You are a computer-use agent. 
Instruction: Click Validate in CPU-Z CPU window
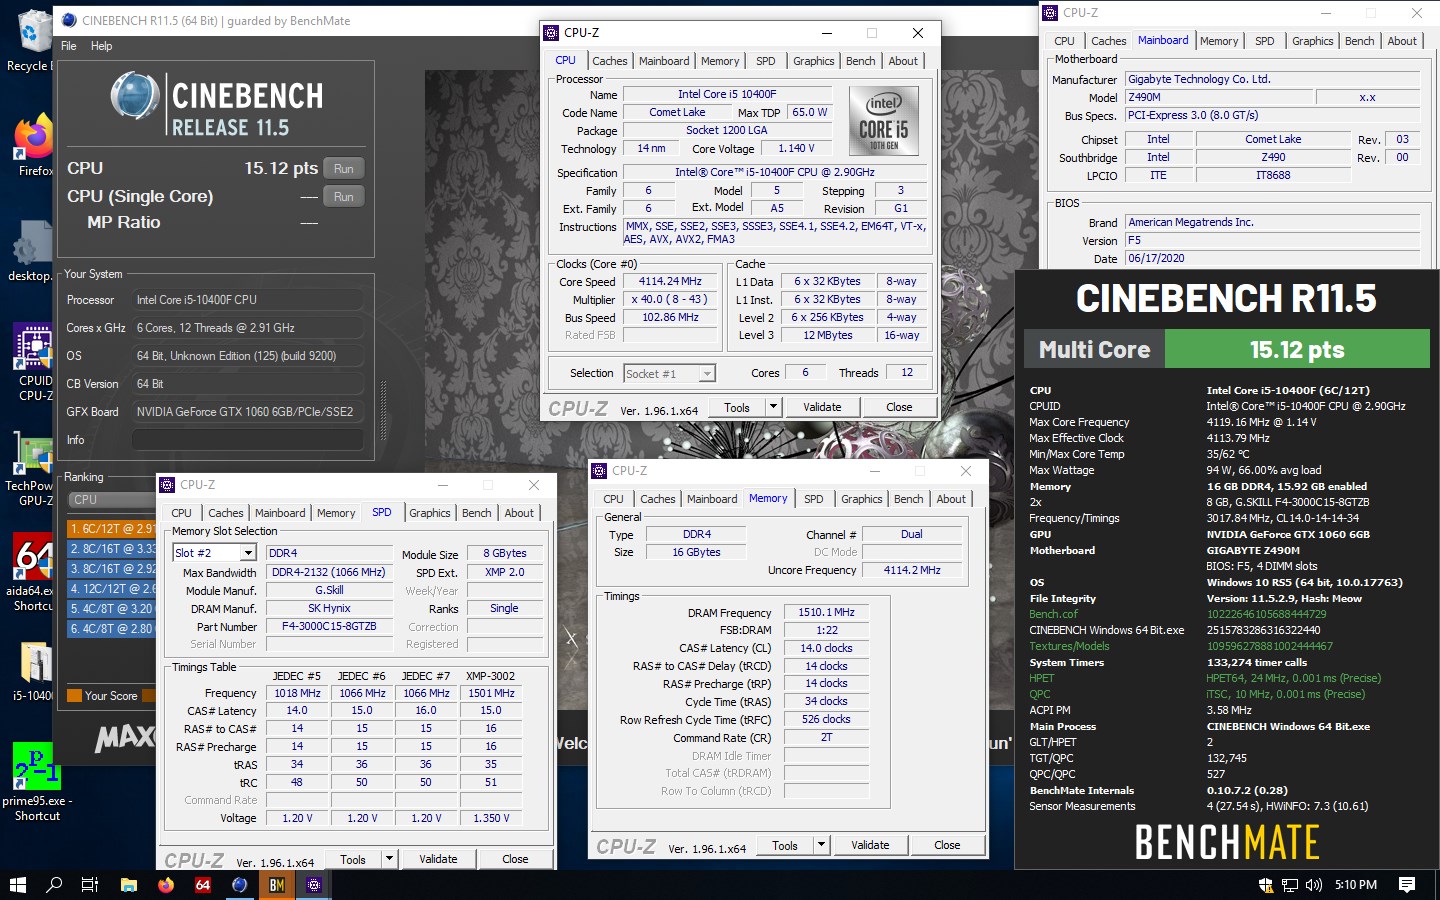pos(822,407)
